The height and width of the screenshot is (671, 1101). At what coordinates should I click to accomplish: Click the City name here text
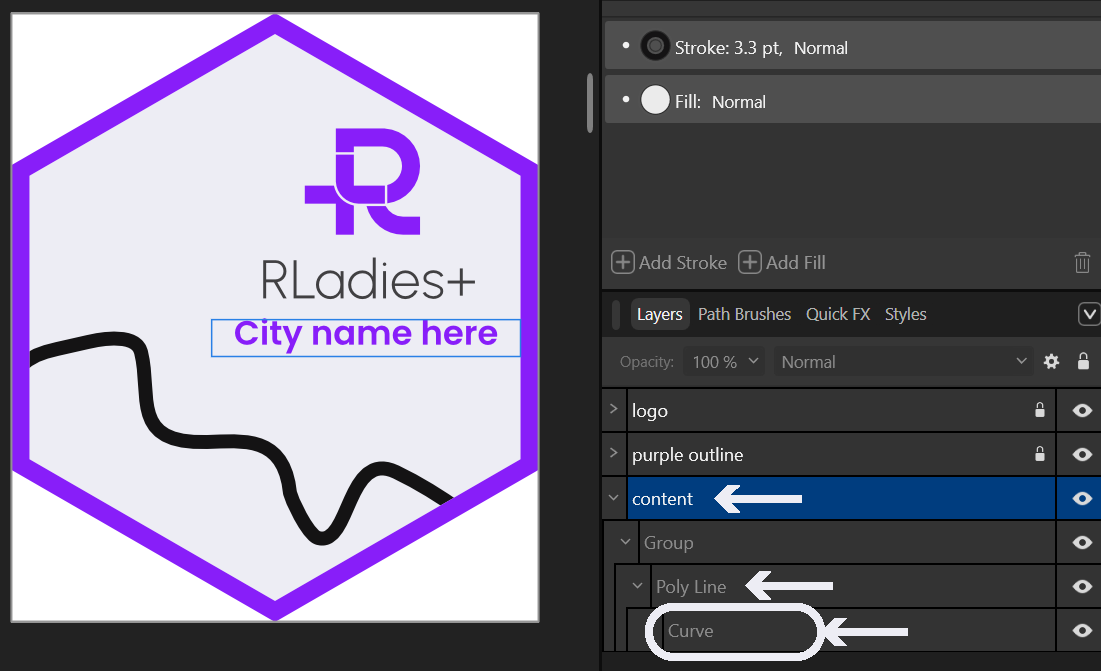[x=366, y=334]
